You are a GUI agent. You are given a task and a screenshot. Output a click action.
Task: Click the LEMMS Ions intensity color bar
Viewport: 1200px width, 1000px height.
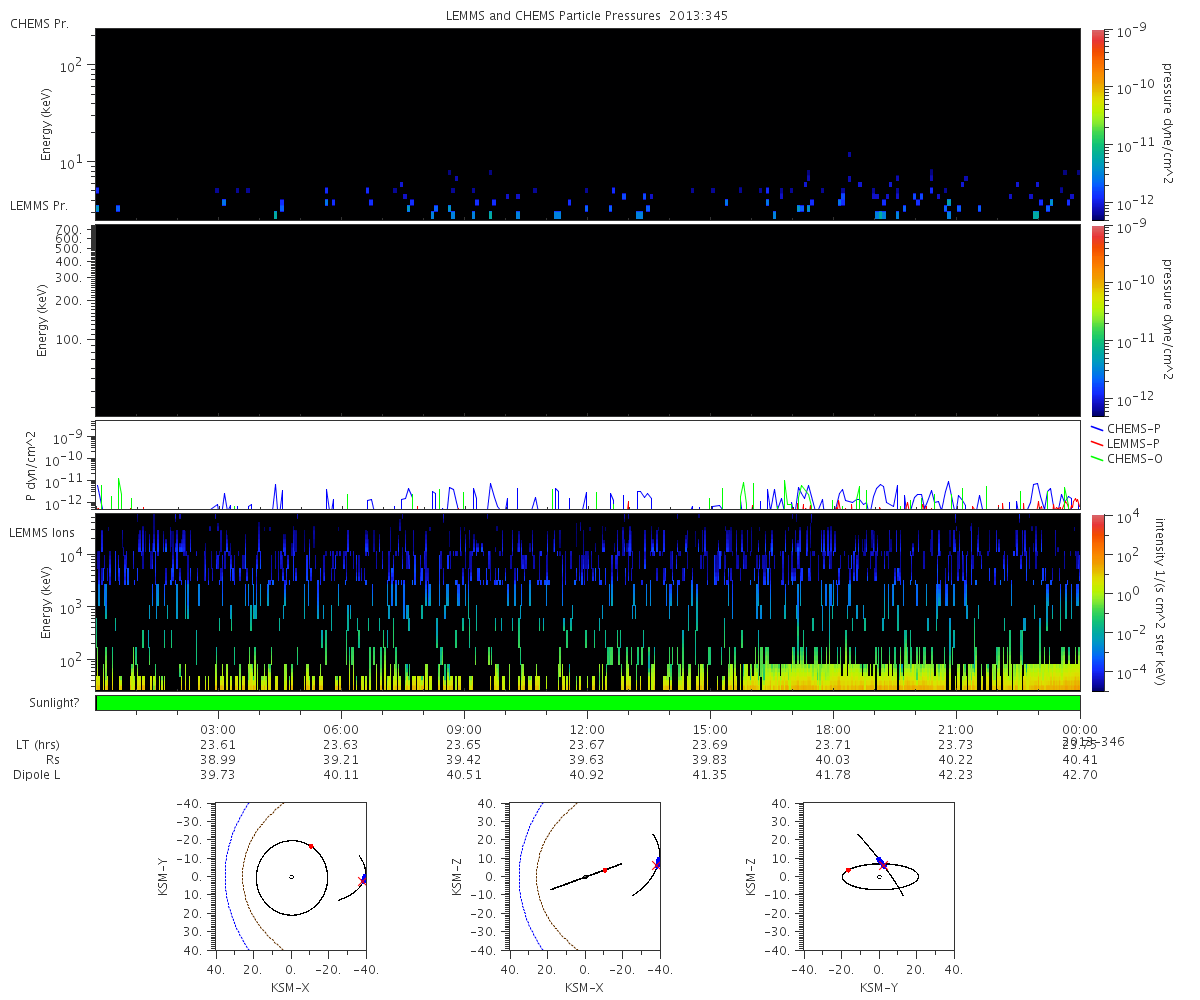(x=1098, y=602)
